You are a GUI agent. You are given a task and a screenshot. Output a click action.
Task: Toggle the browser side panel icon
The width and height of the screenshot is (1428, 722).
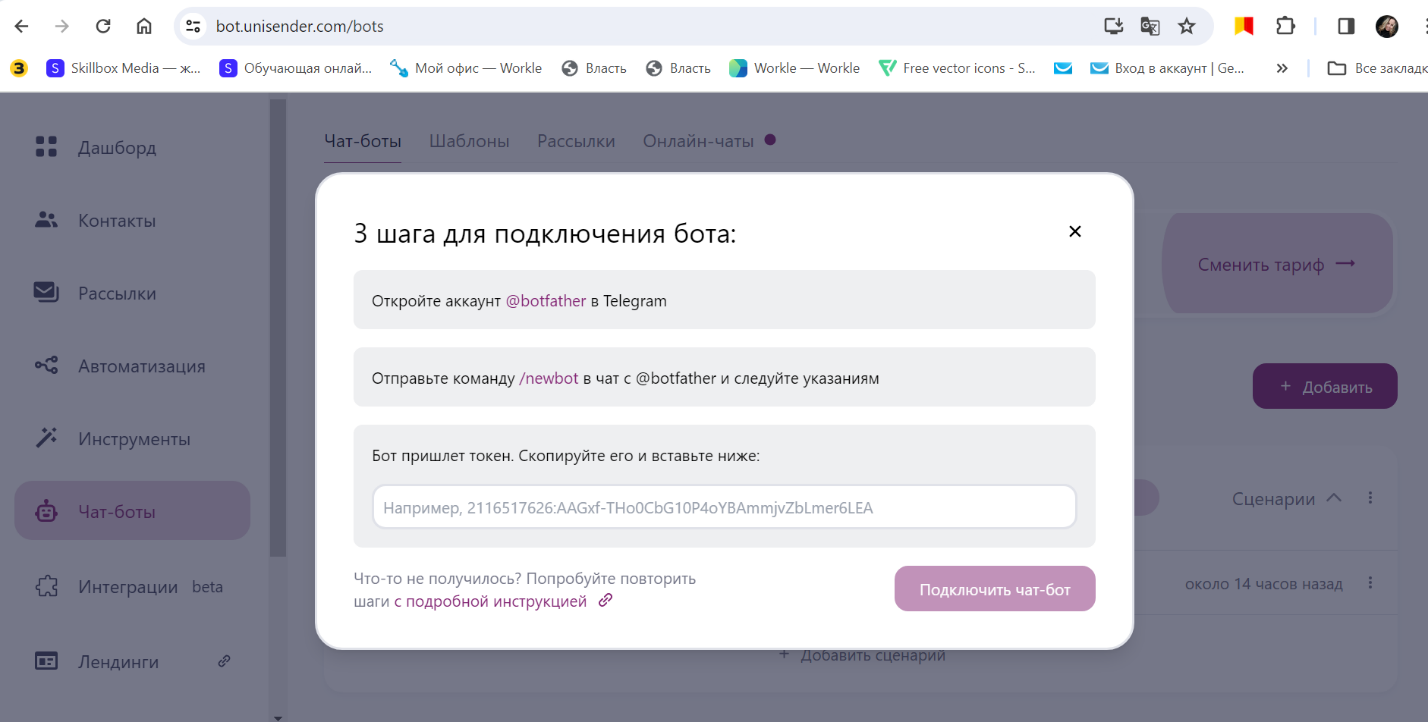(1346, 26)
